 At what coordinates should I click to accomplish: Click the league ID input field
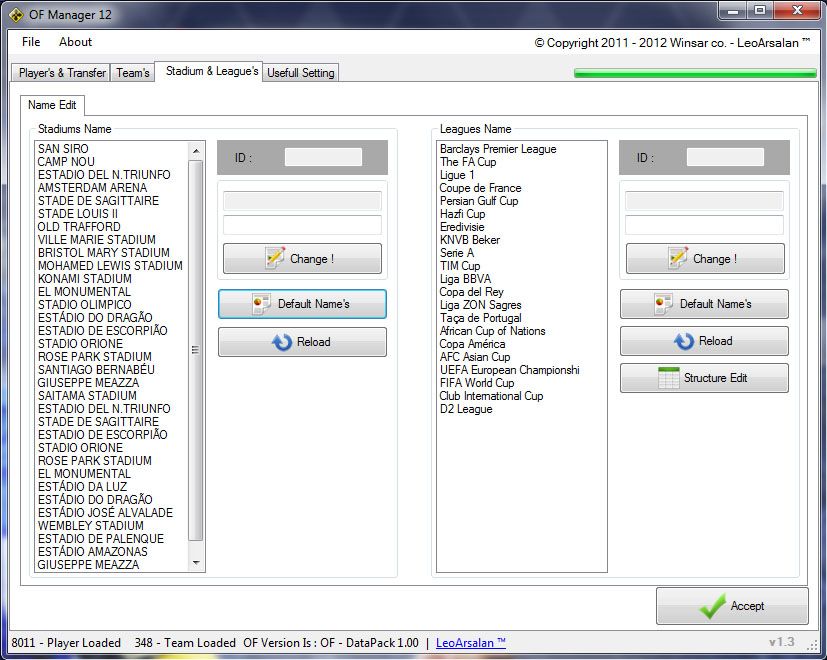[x=725, y=157]
